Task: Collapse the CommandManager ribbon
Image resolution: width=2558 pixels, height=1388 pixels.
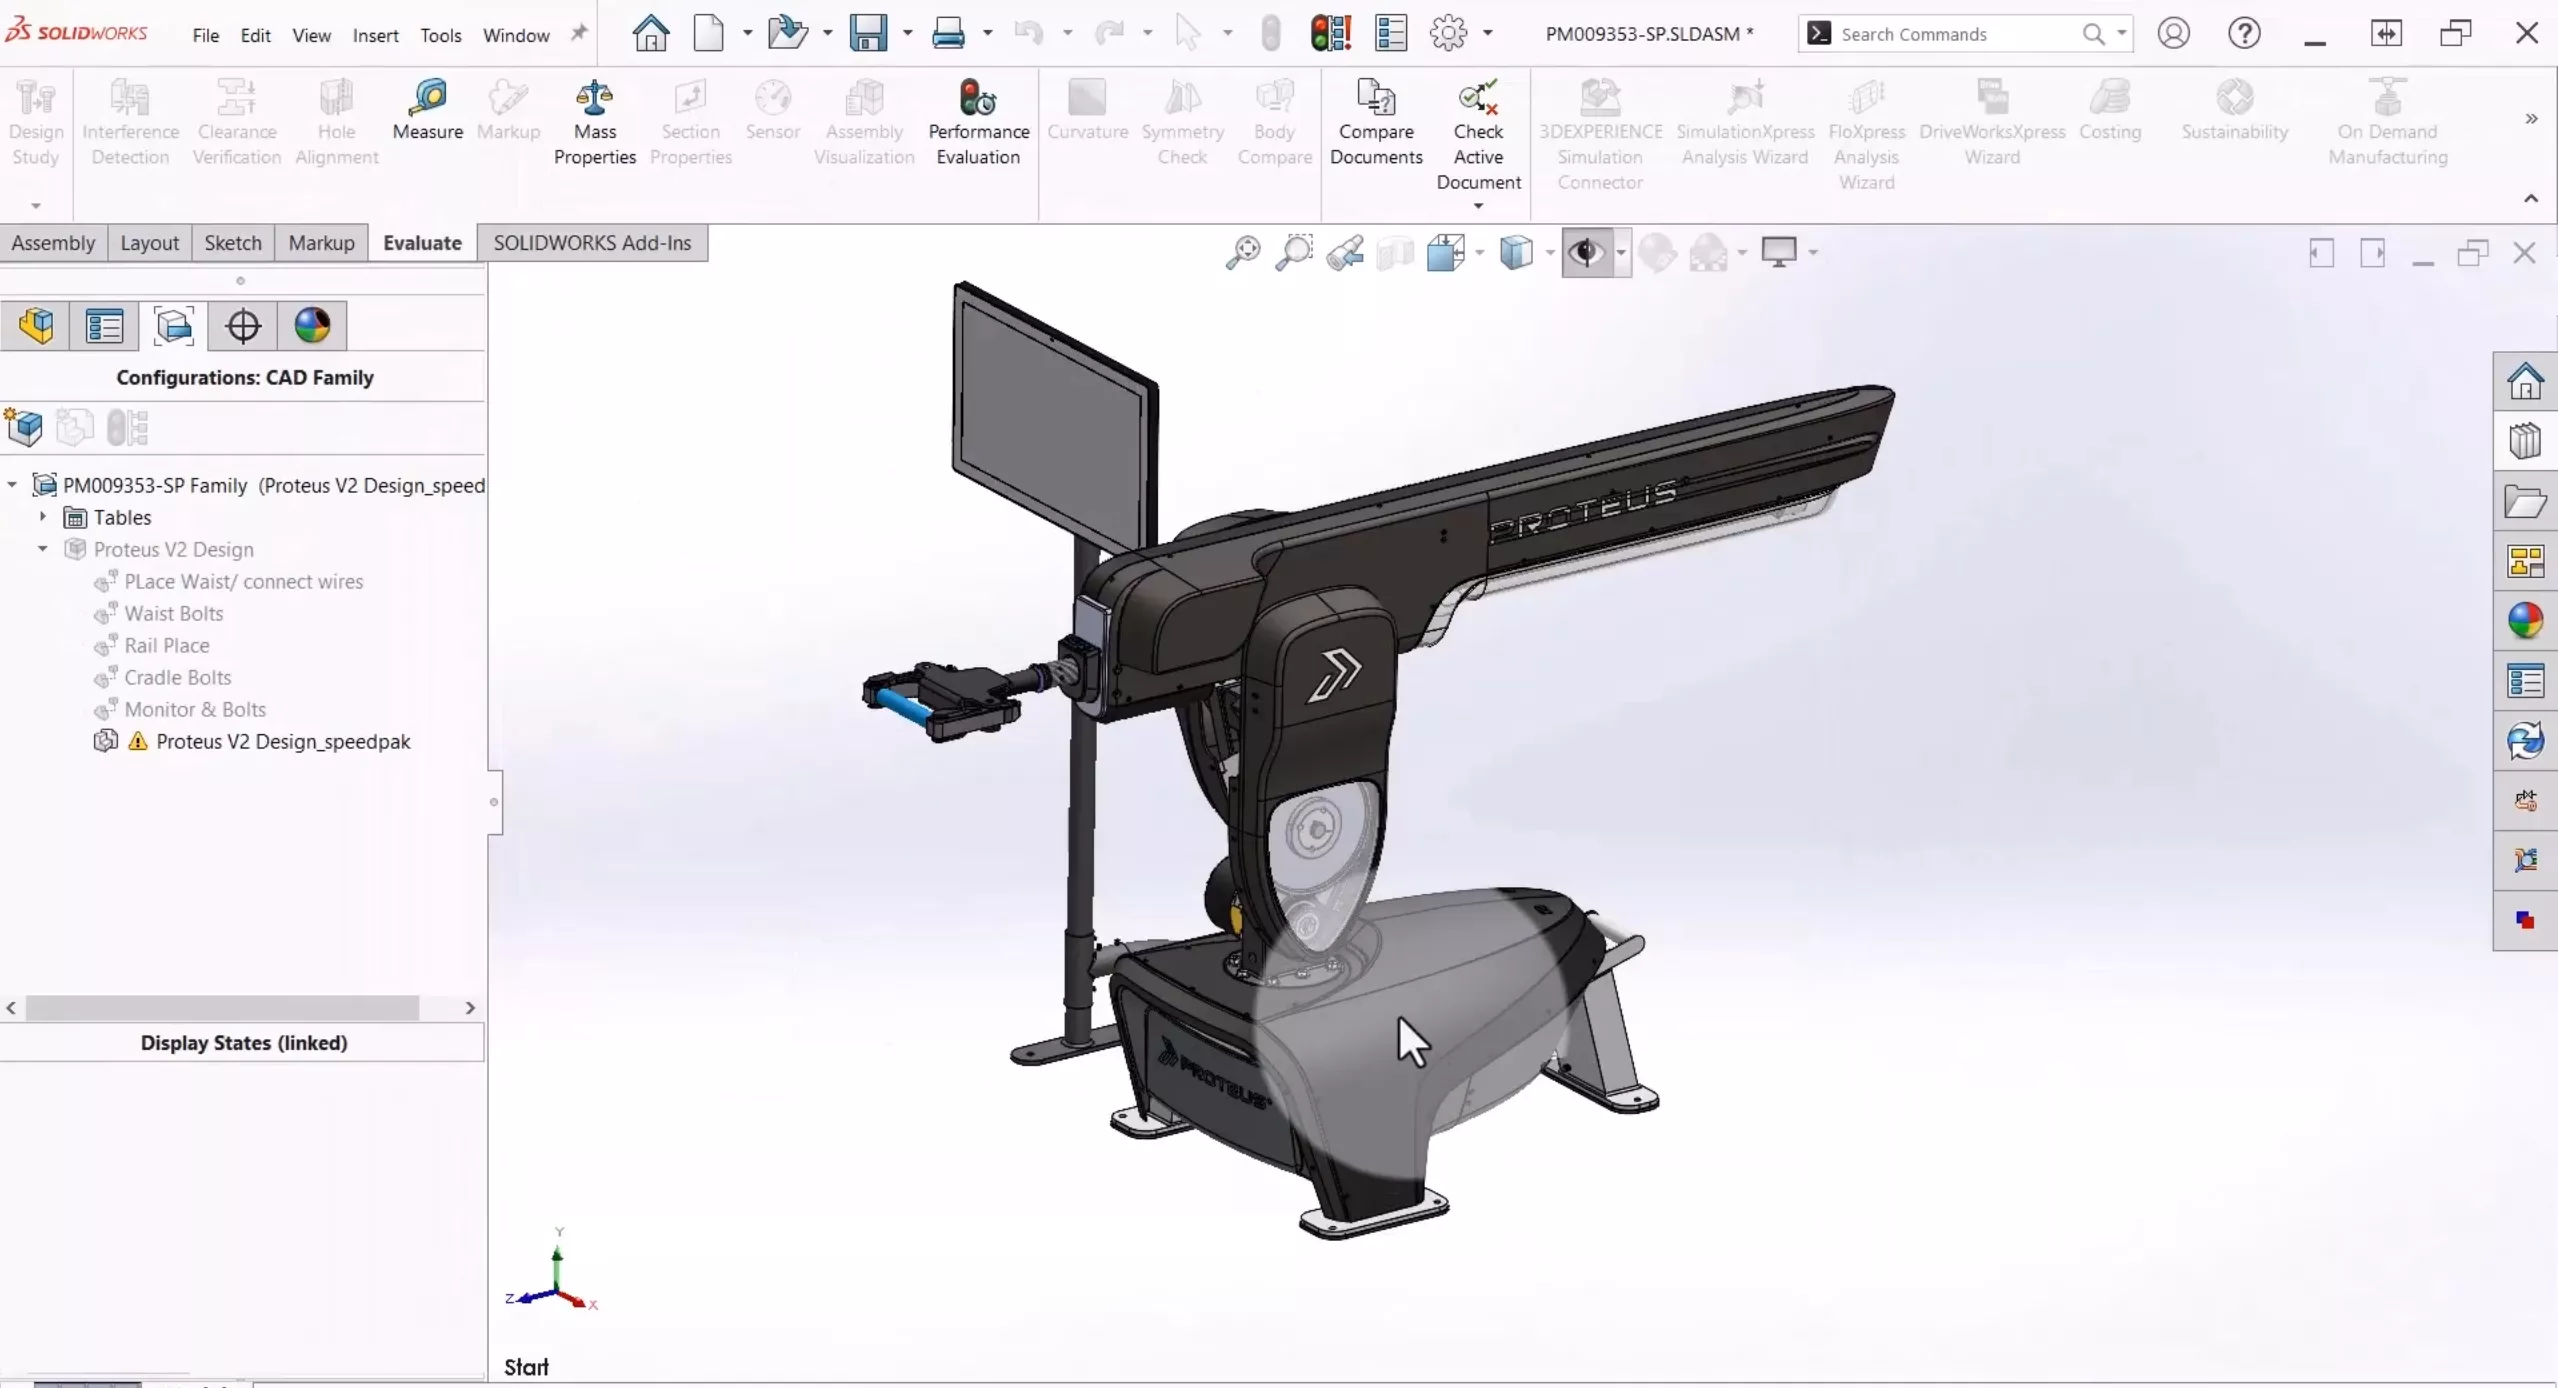Action: click(x=2530, y=198)
